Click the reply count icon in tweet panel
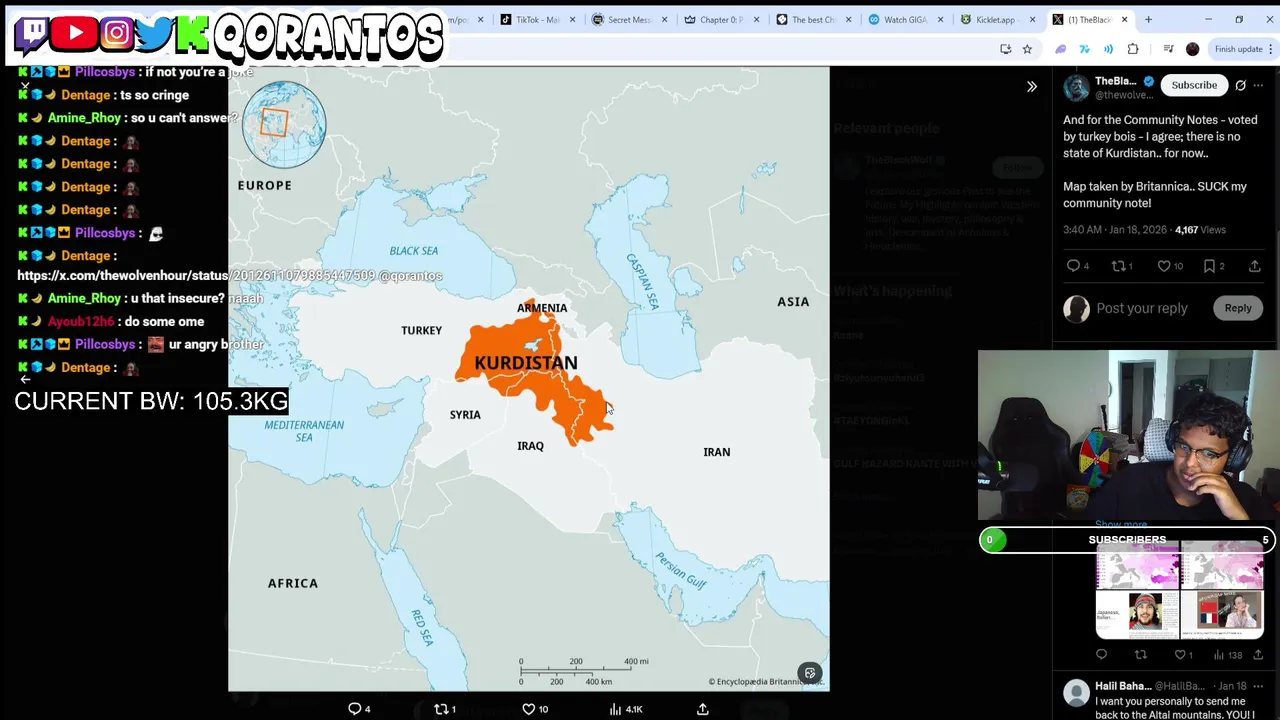Screen dimensions: 1280x720 [x=1073, y=266]
